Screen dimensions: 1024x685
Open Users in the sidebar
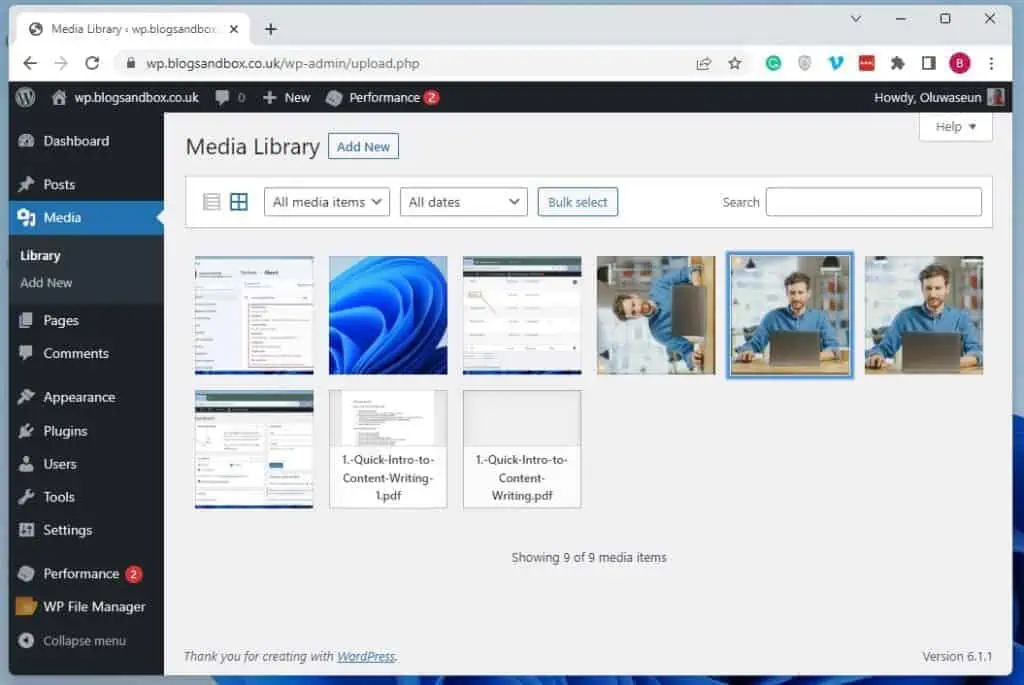pos(60,464)
